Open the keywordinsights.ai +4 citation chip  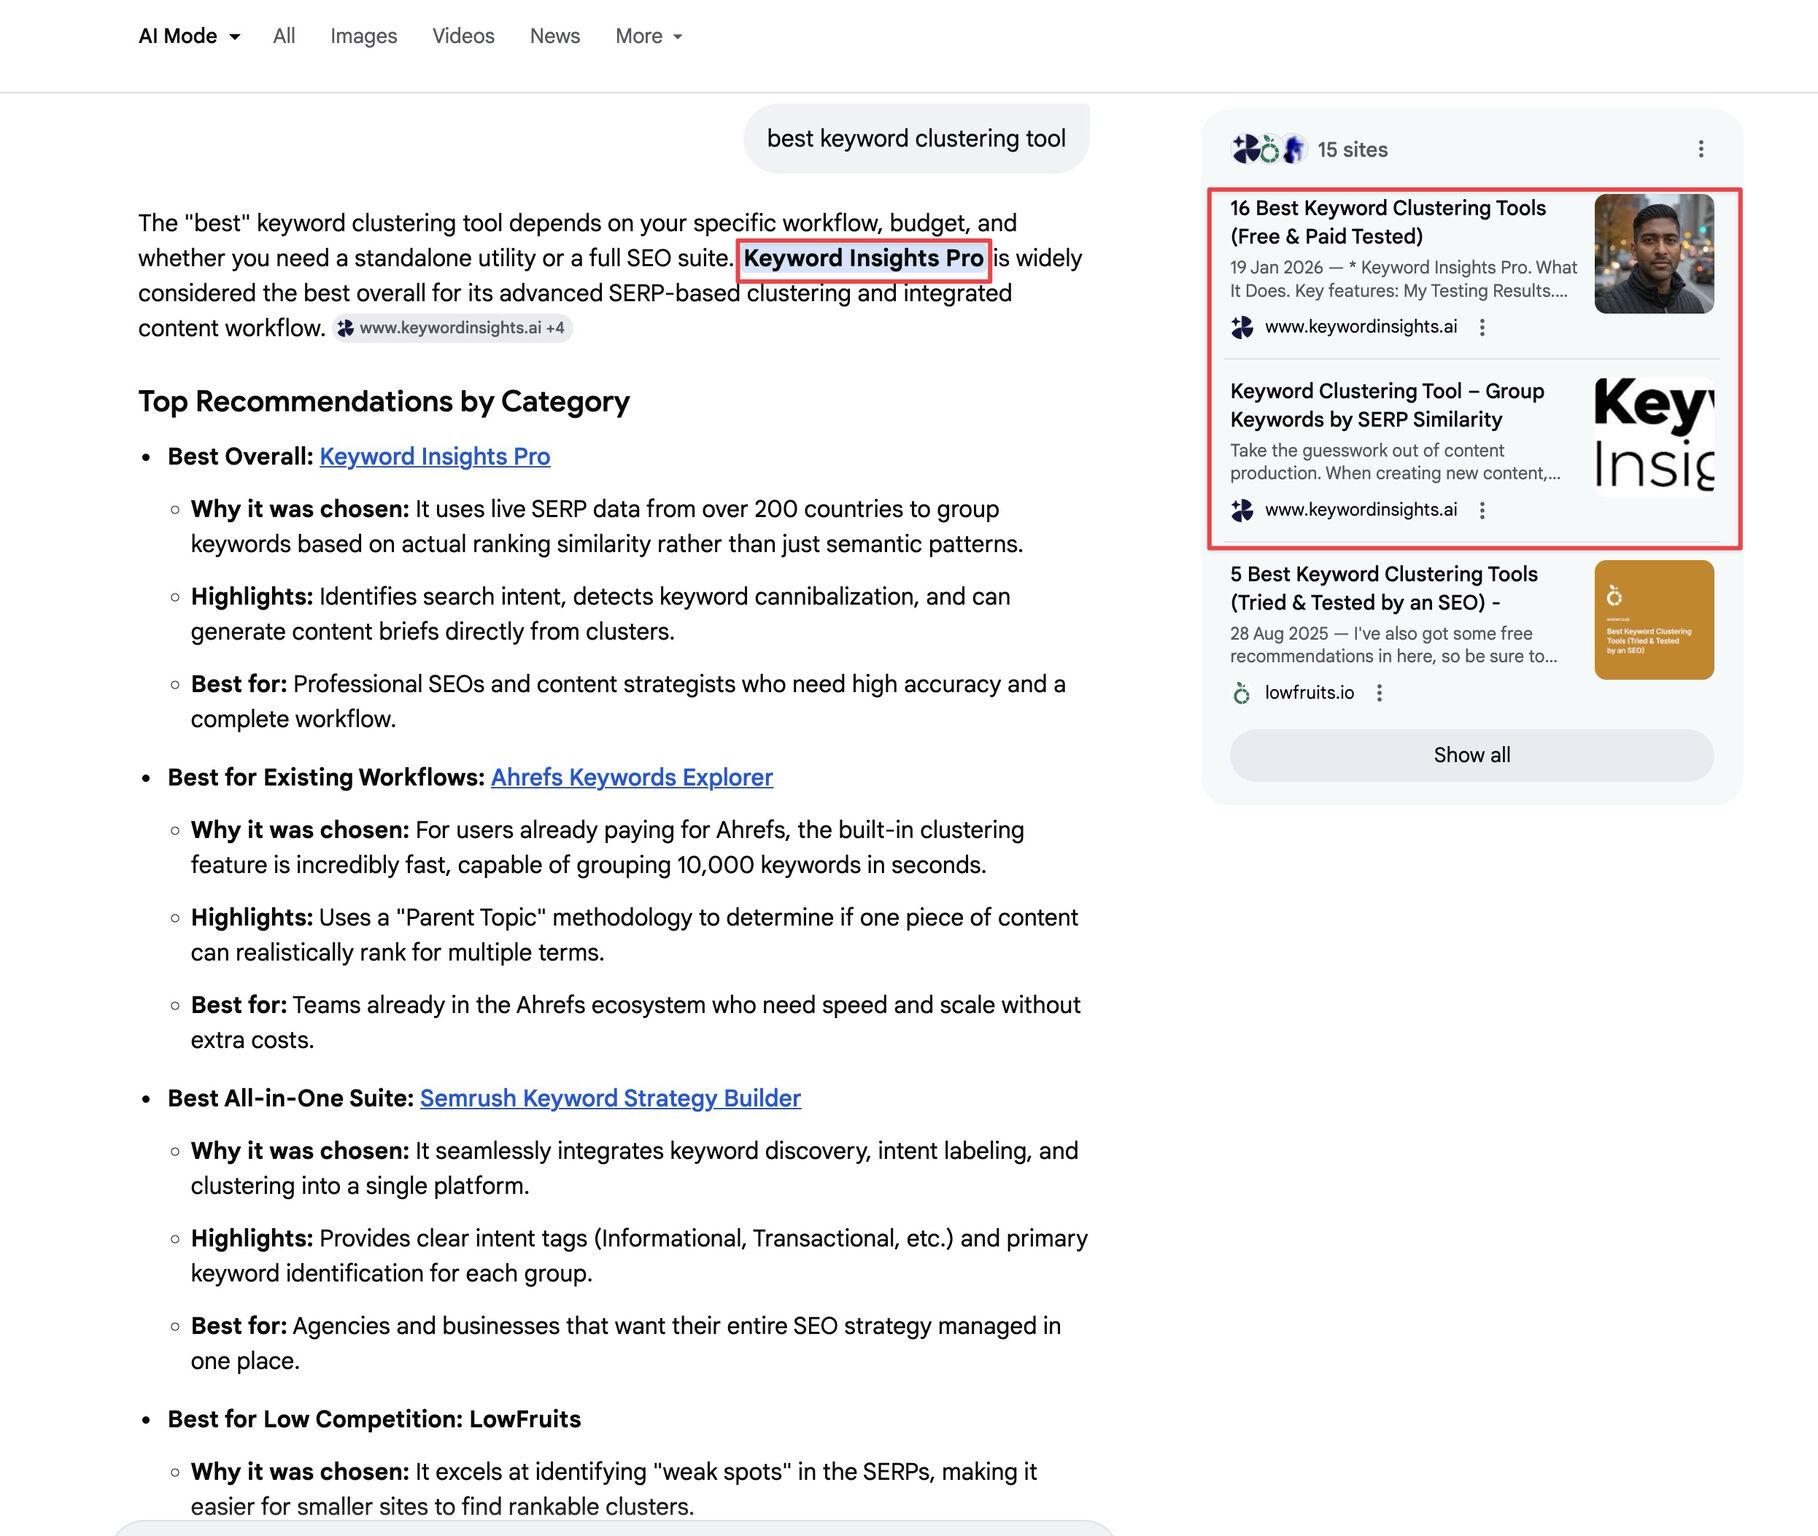(452, 328)
